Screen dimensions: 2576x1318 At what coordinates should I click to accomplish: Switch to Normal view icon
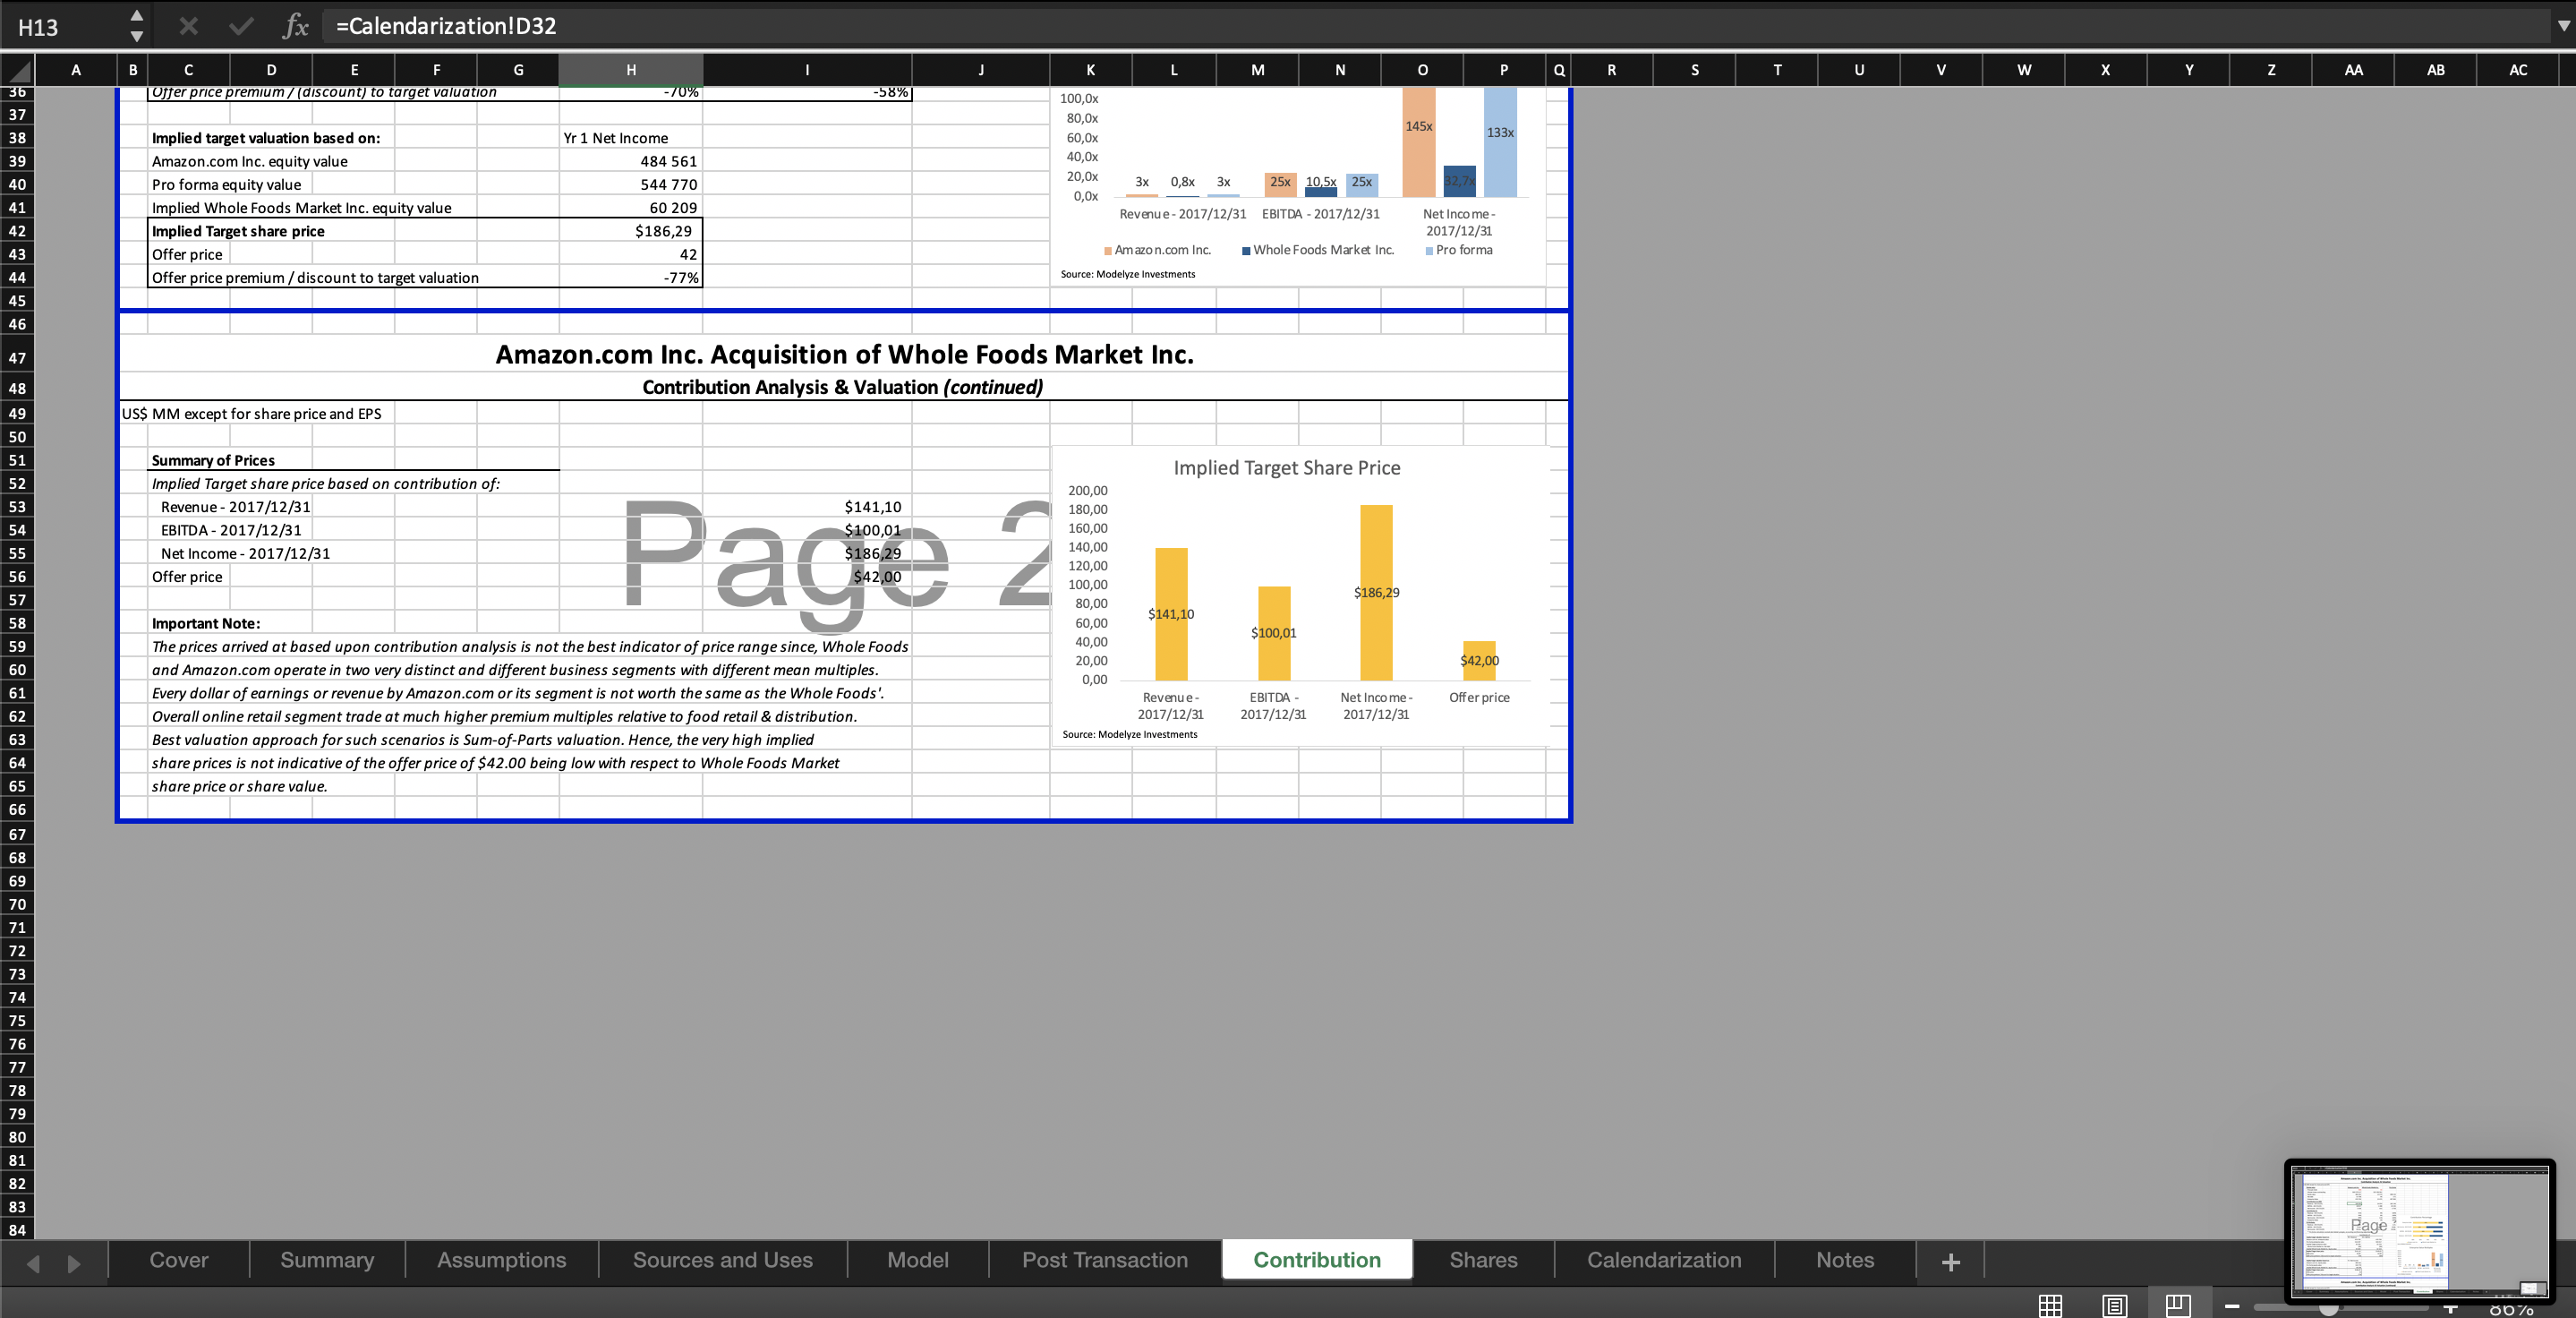click(2050, 1305)
